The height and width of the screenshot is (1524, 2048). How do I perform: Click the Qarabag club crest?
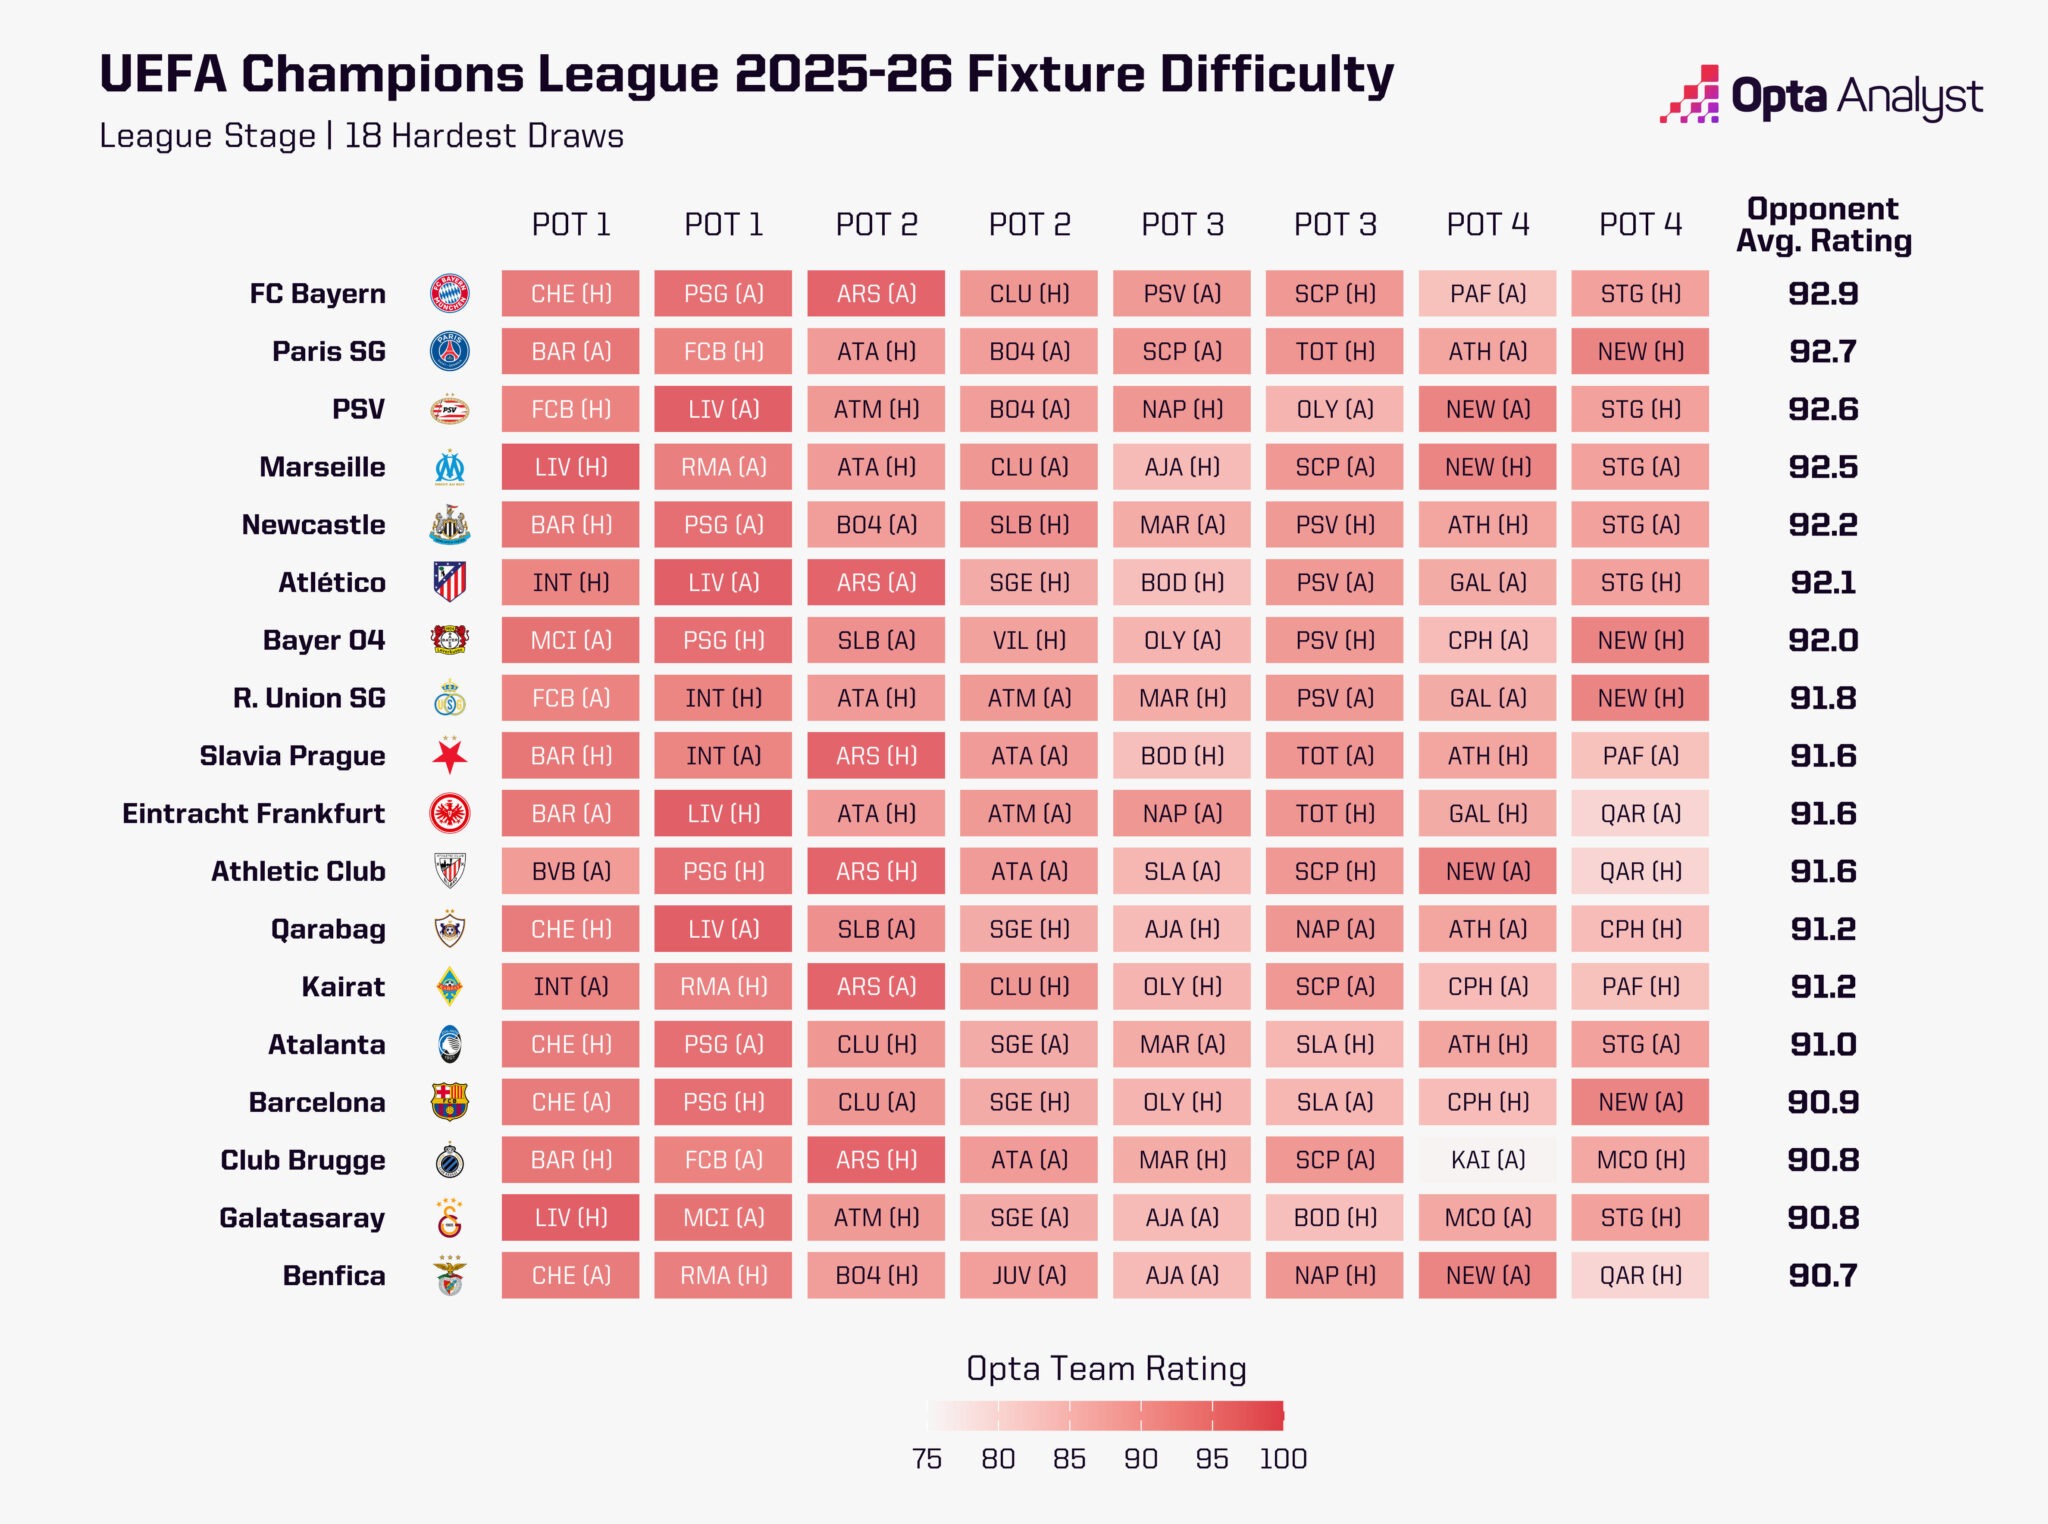click(x=450, y=929)
